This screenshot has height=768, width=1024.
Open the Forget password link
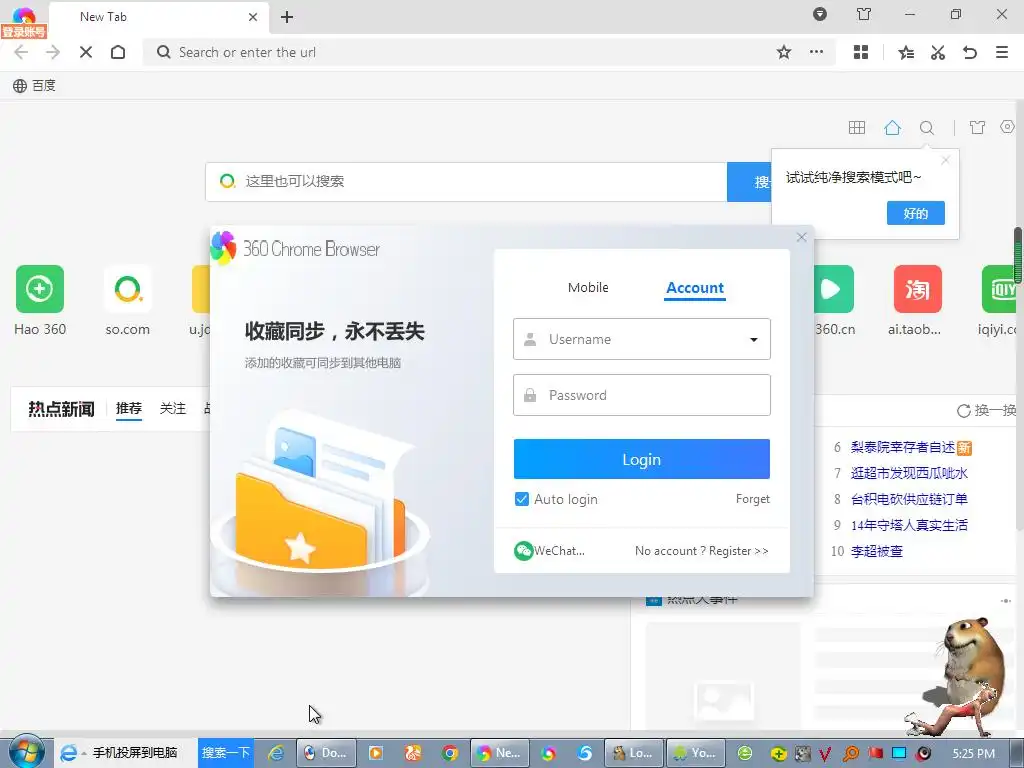[x=752, y=499]
